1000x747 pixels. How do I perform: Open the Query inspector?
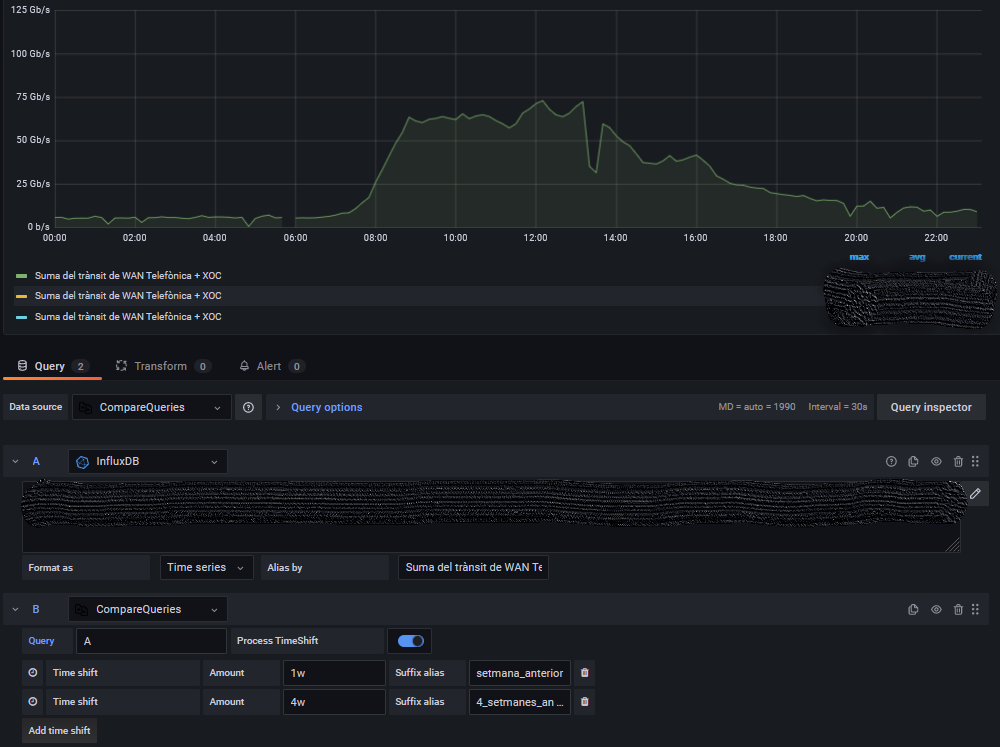point(930,407)
